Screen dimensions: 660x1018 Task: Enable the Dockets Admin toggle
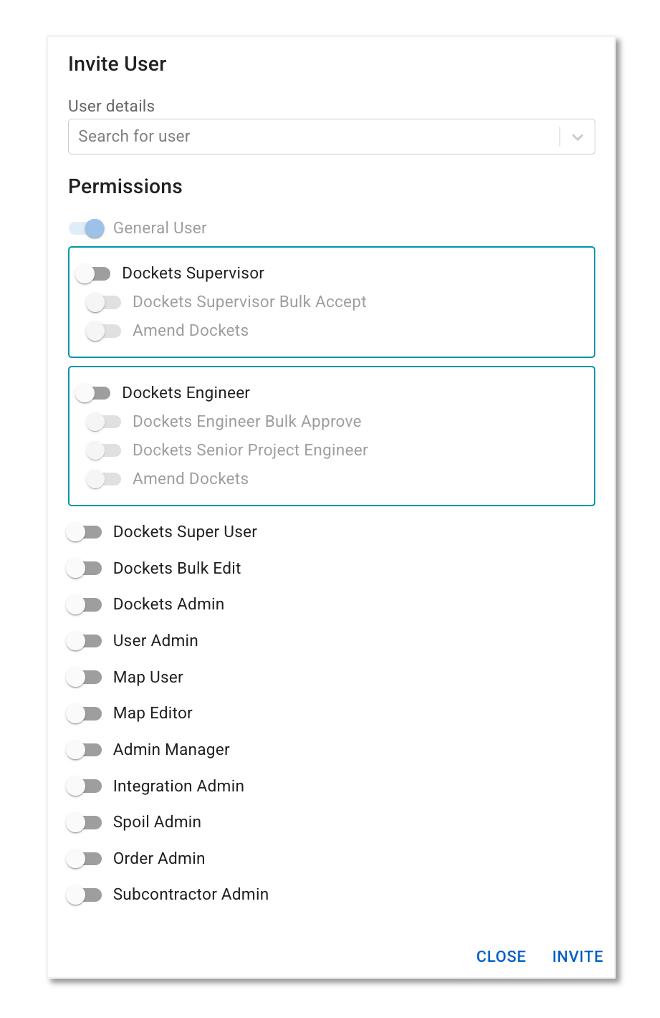pos(84,605)
